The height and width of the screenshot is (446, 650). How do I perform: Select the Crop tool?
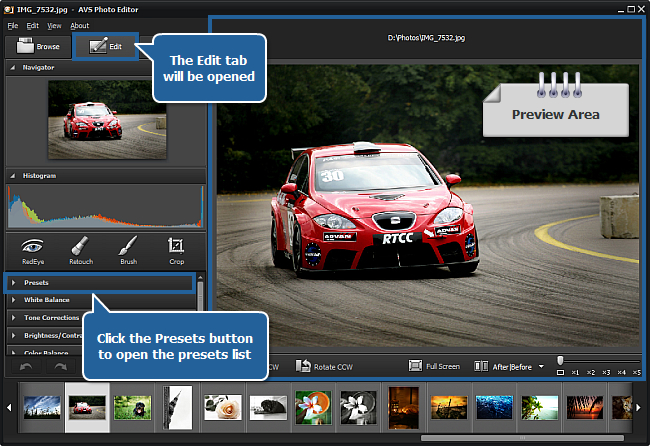click(176, 251)
